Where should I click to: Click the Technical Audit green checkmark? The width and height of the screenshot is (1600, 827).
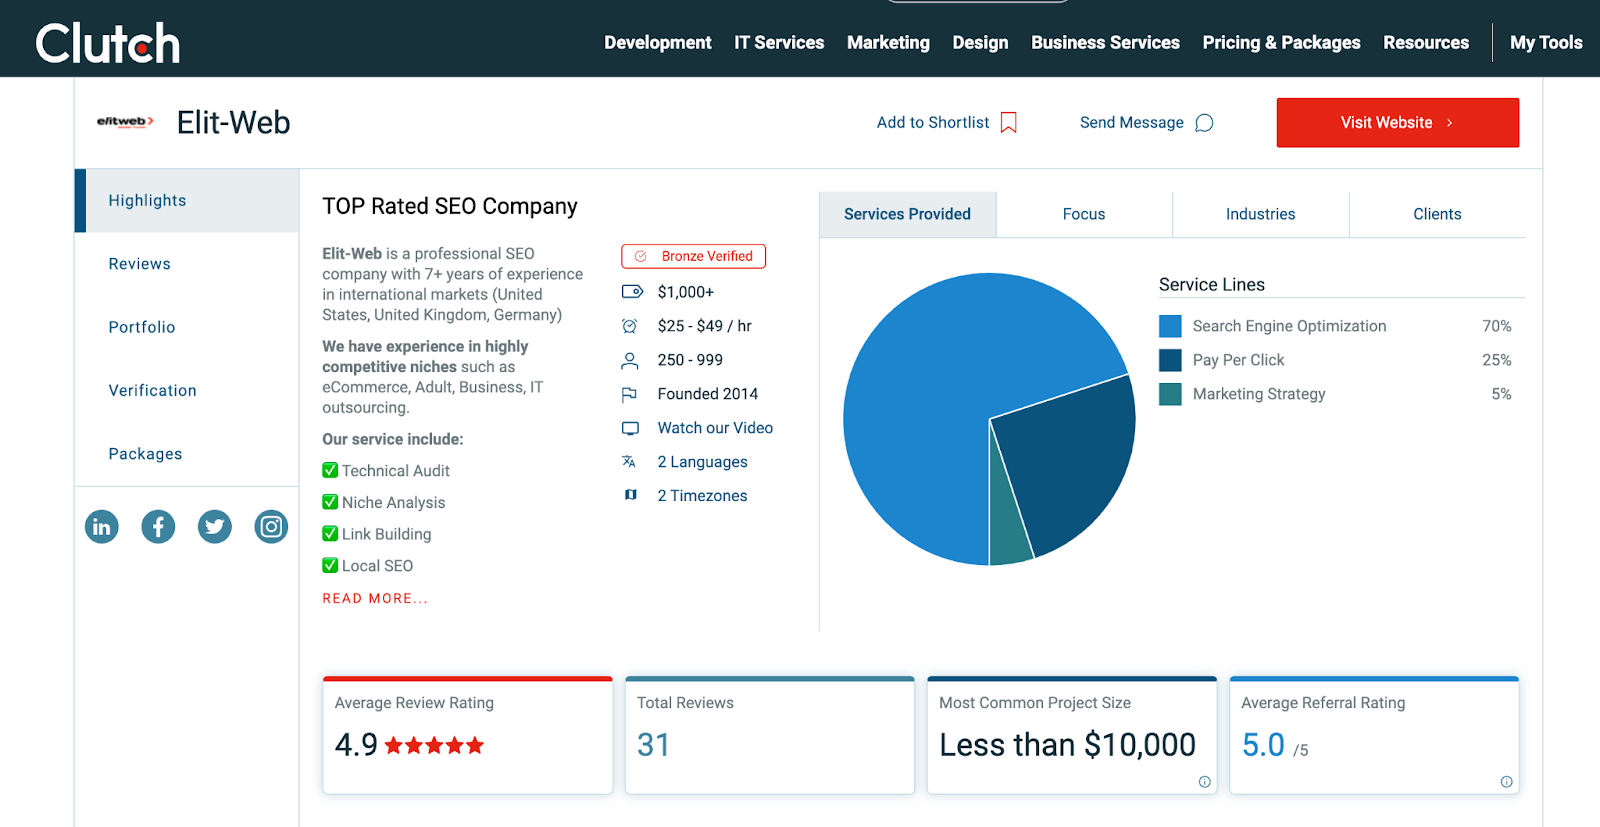330,470
